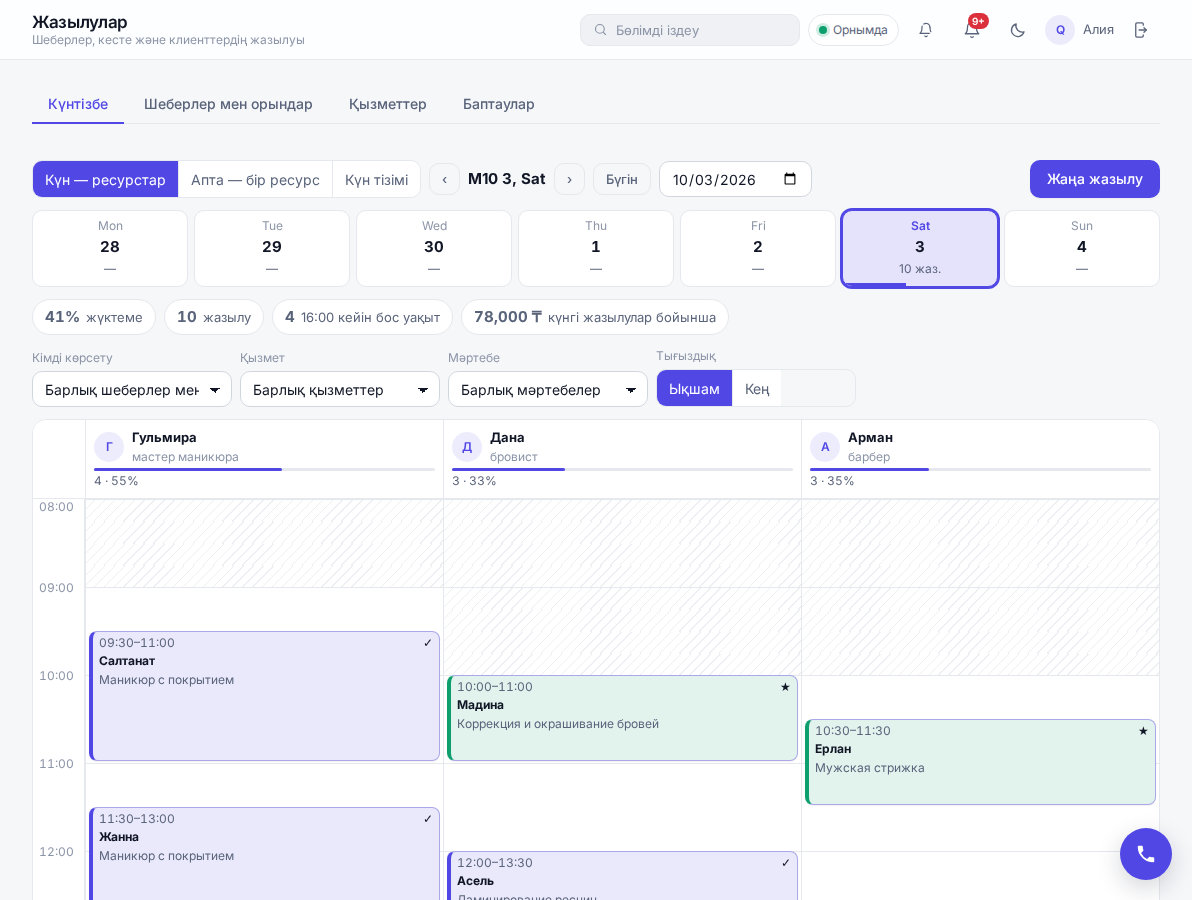Image resolution: width=1192 pixels, height=900 pixels.
Task: Click Арман's avatar in the column header
Action: click(825, 447)
